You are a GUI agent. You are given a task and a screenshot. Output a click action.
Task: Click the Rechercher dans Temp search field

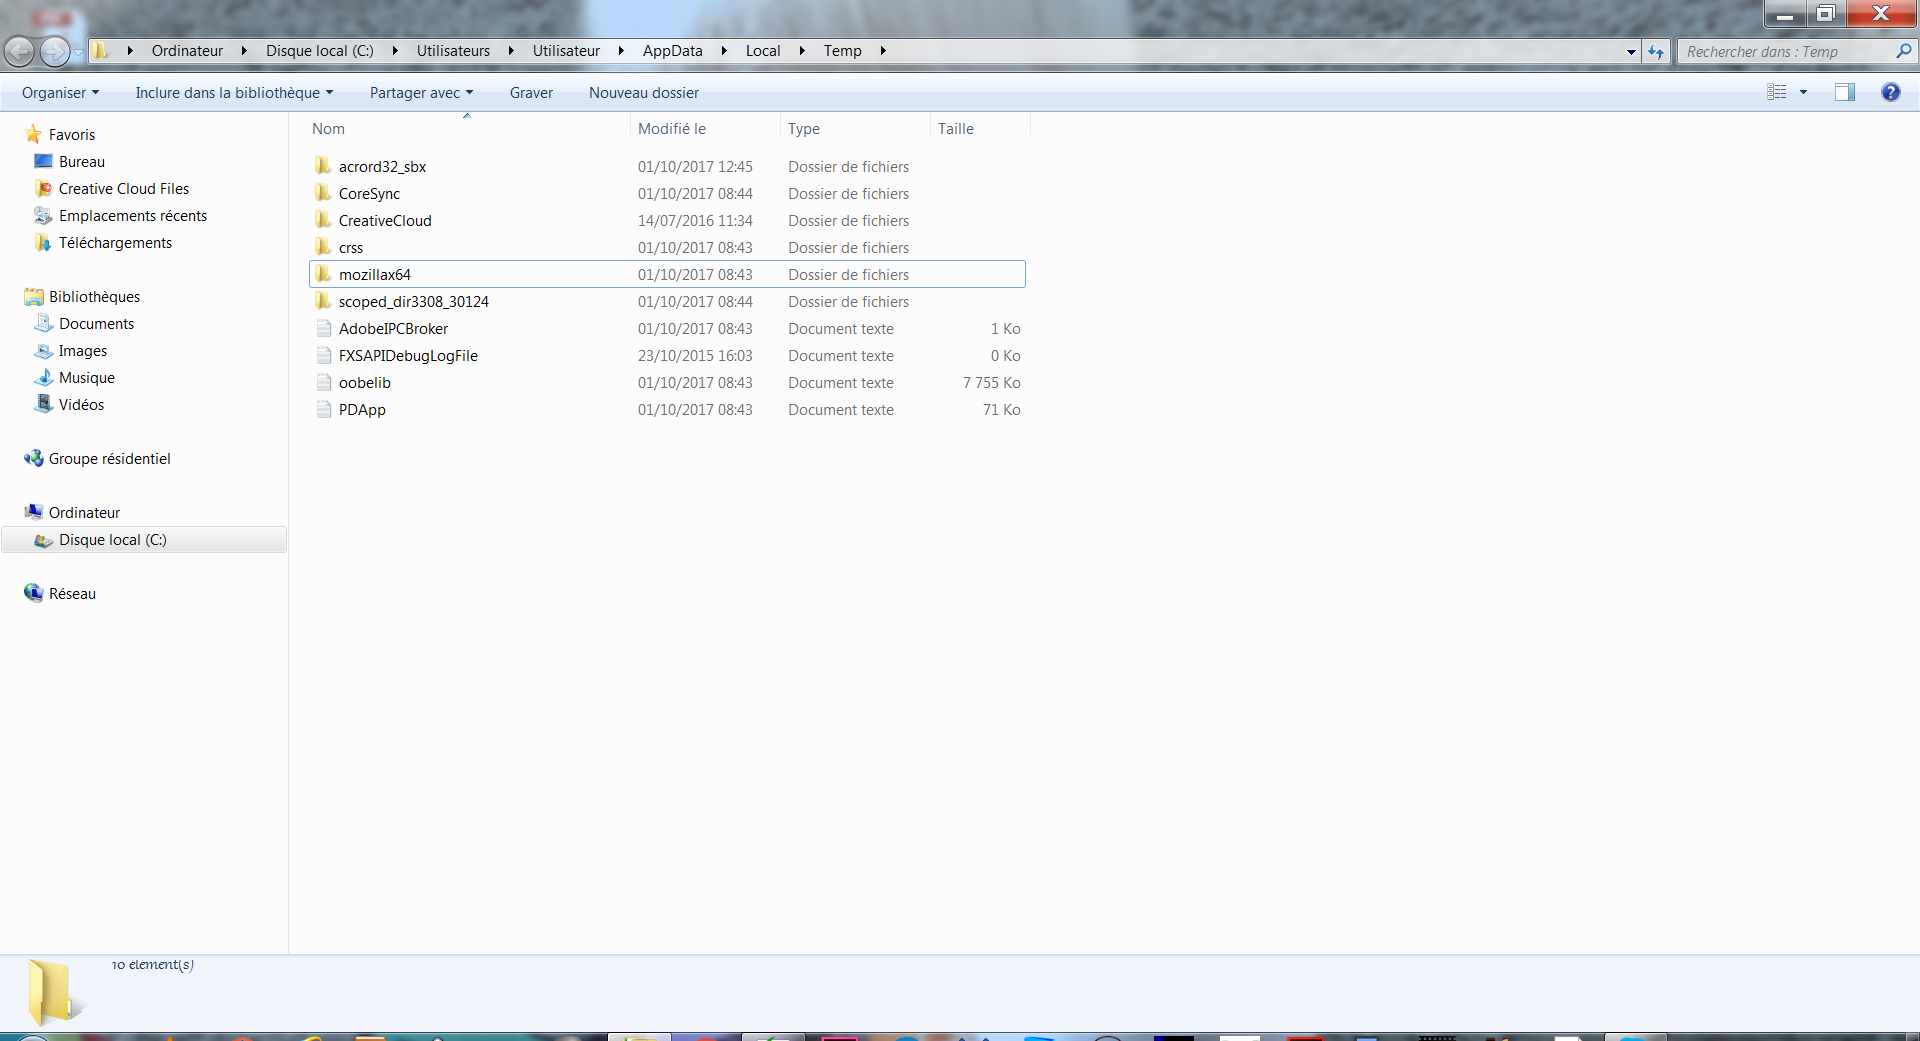[x=1785, y=52]
